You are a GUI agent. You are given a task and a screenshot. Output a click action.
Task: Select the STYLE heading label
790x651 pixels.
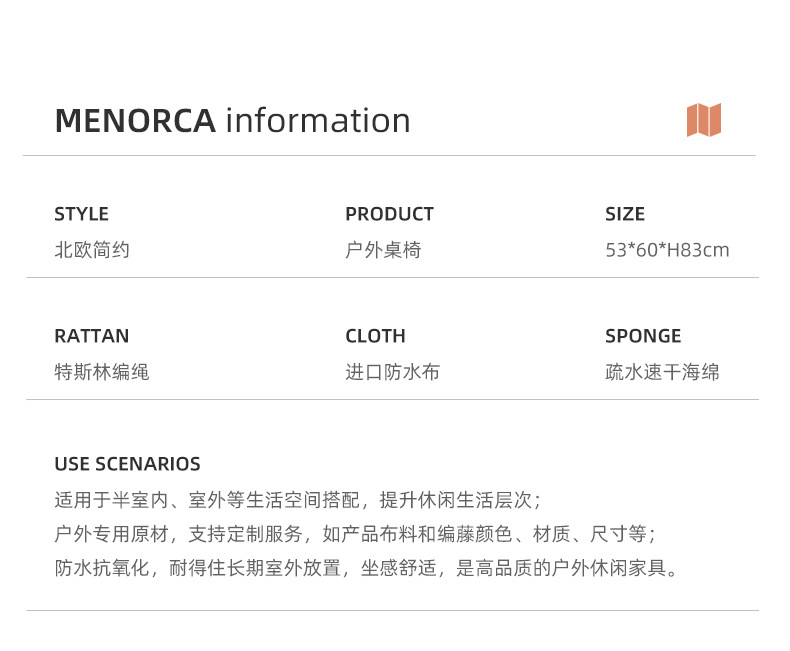pyautogui.click(x=81, y=214)
